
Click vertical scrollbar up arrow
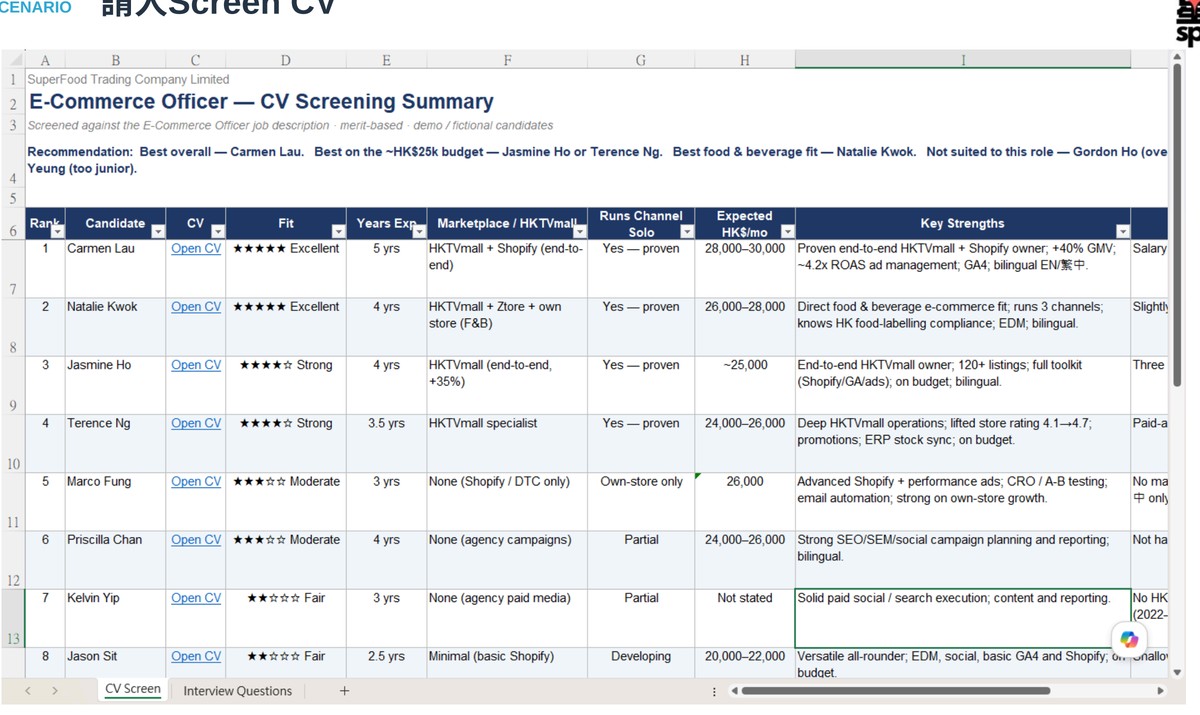[1176, 57]
